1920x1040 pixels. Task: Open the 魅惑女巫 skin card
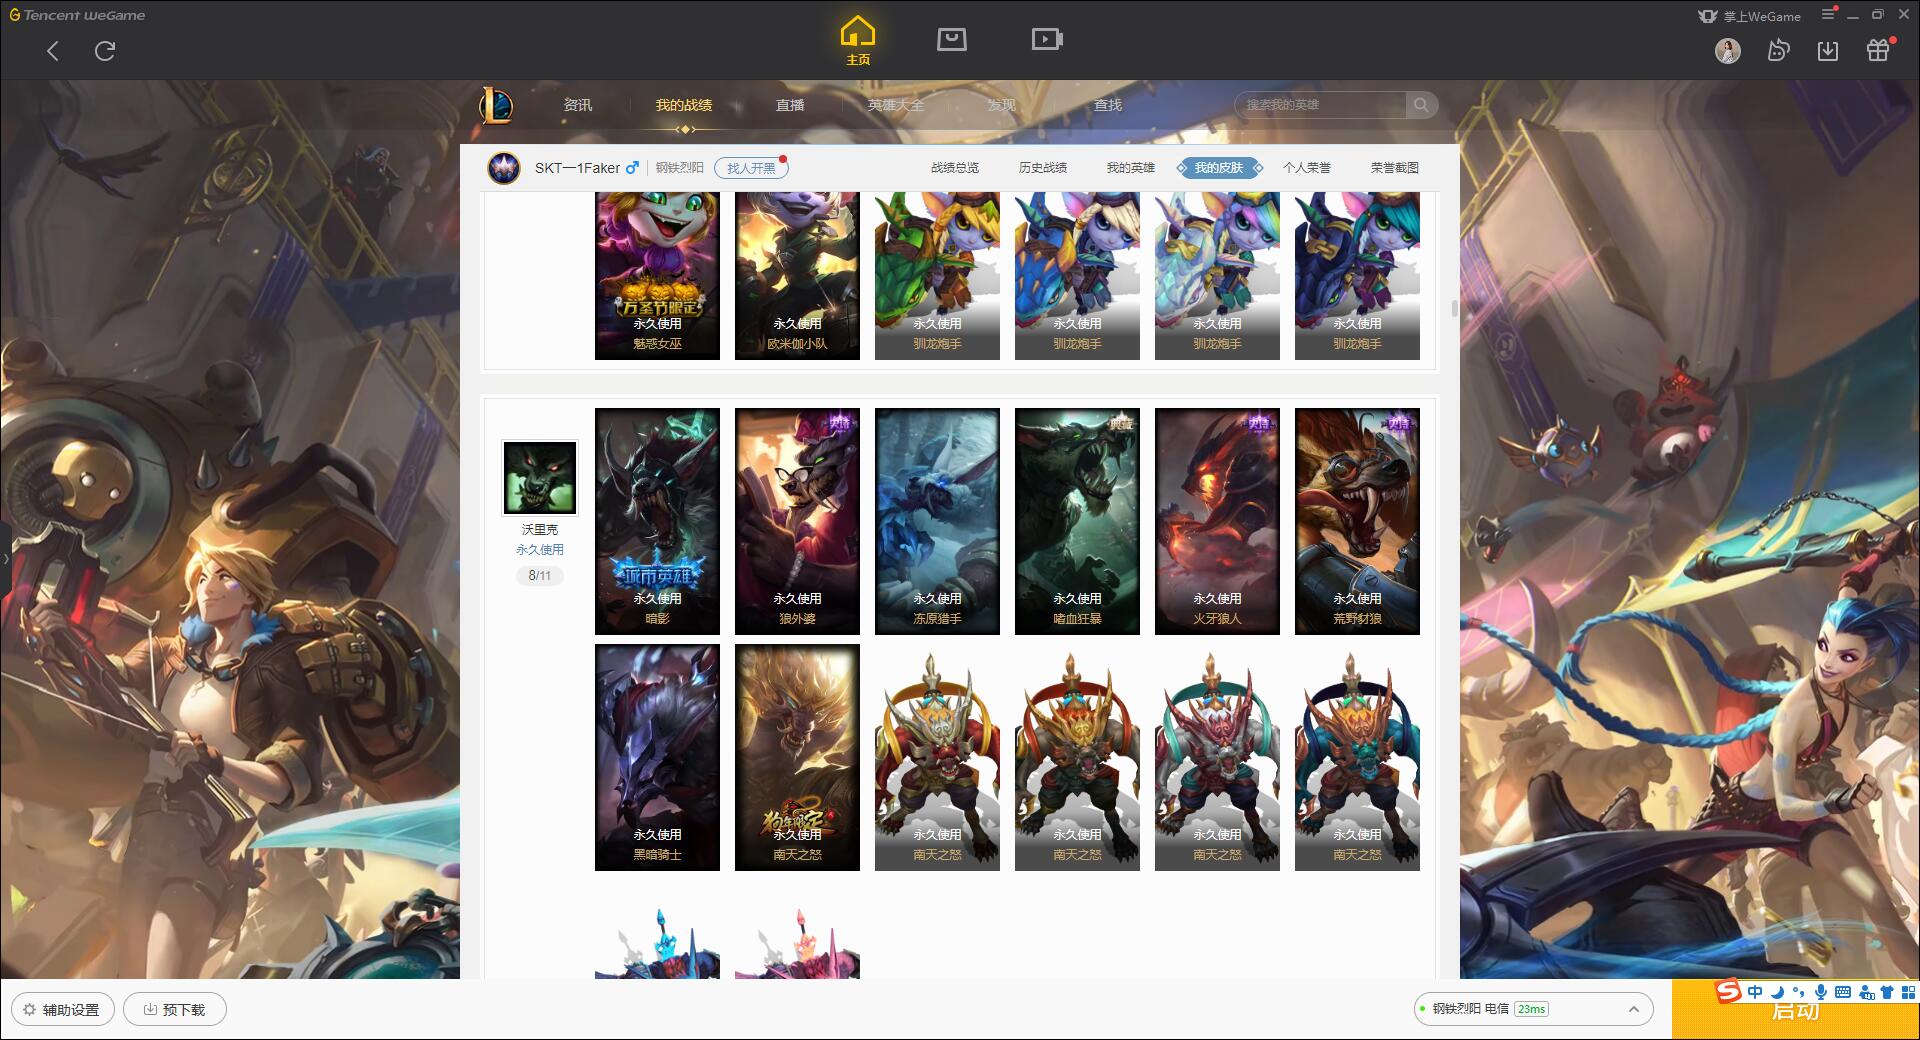[657, 276]
